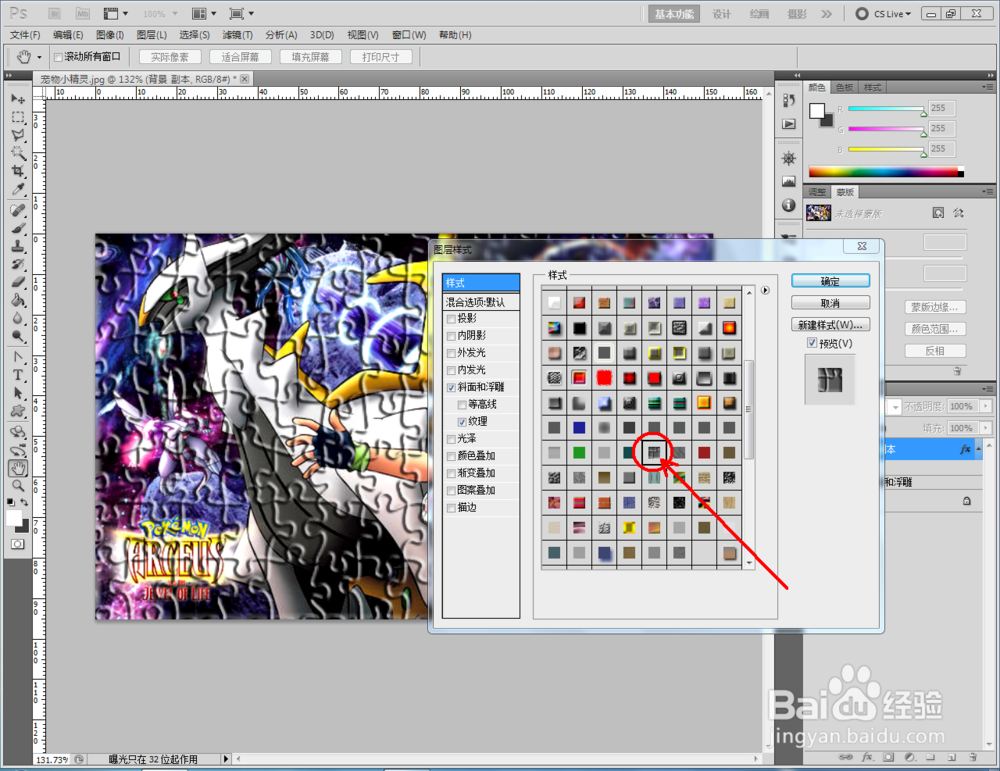Uncheck 斜面和浮雕 (Bevel and Emboss)

452,388
